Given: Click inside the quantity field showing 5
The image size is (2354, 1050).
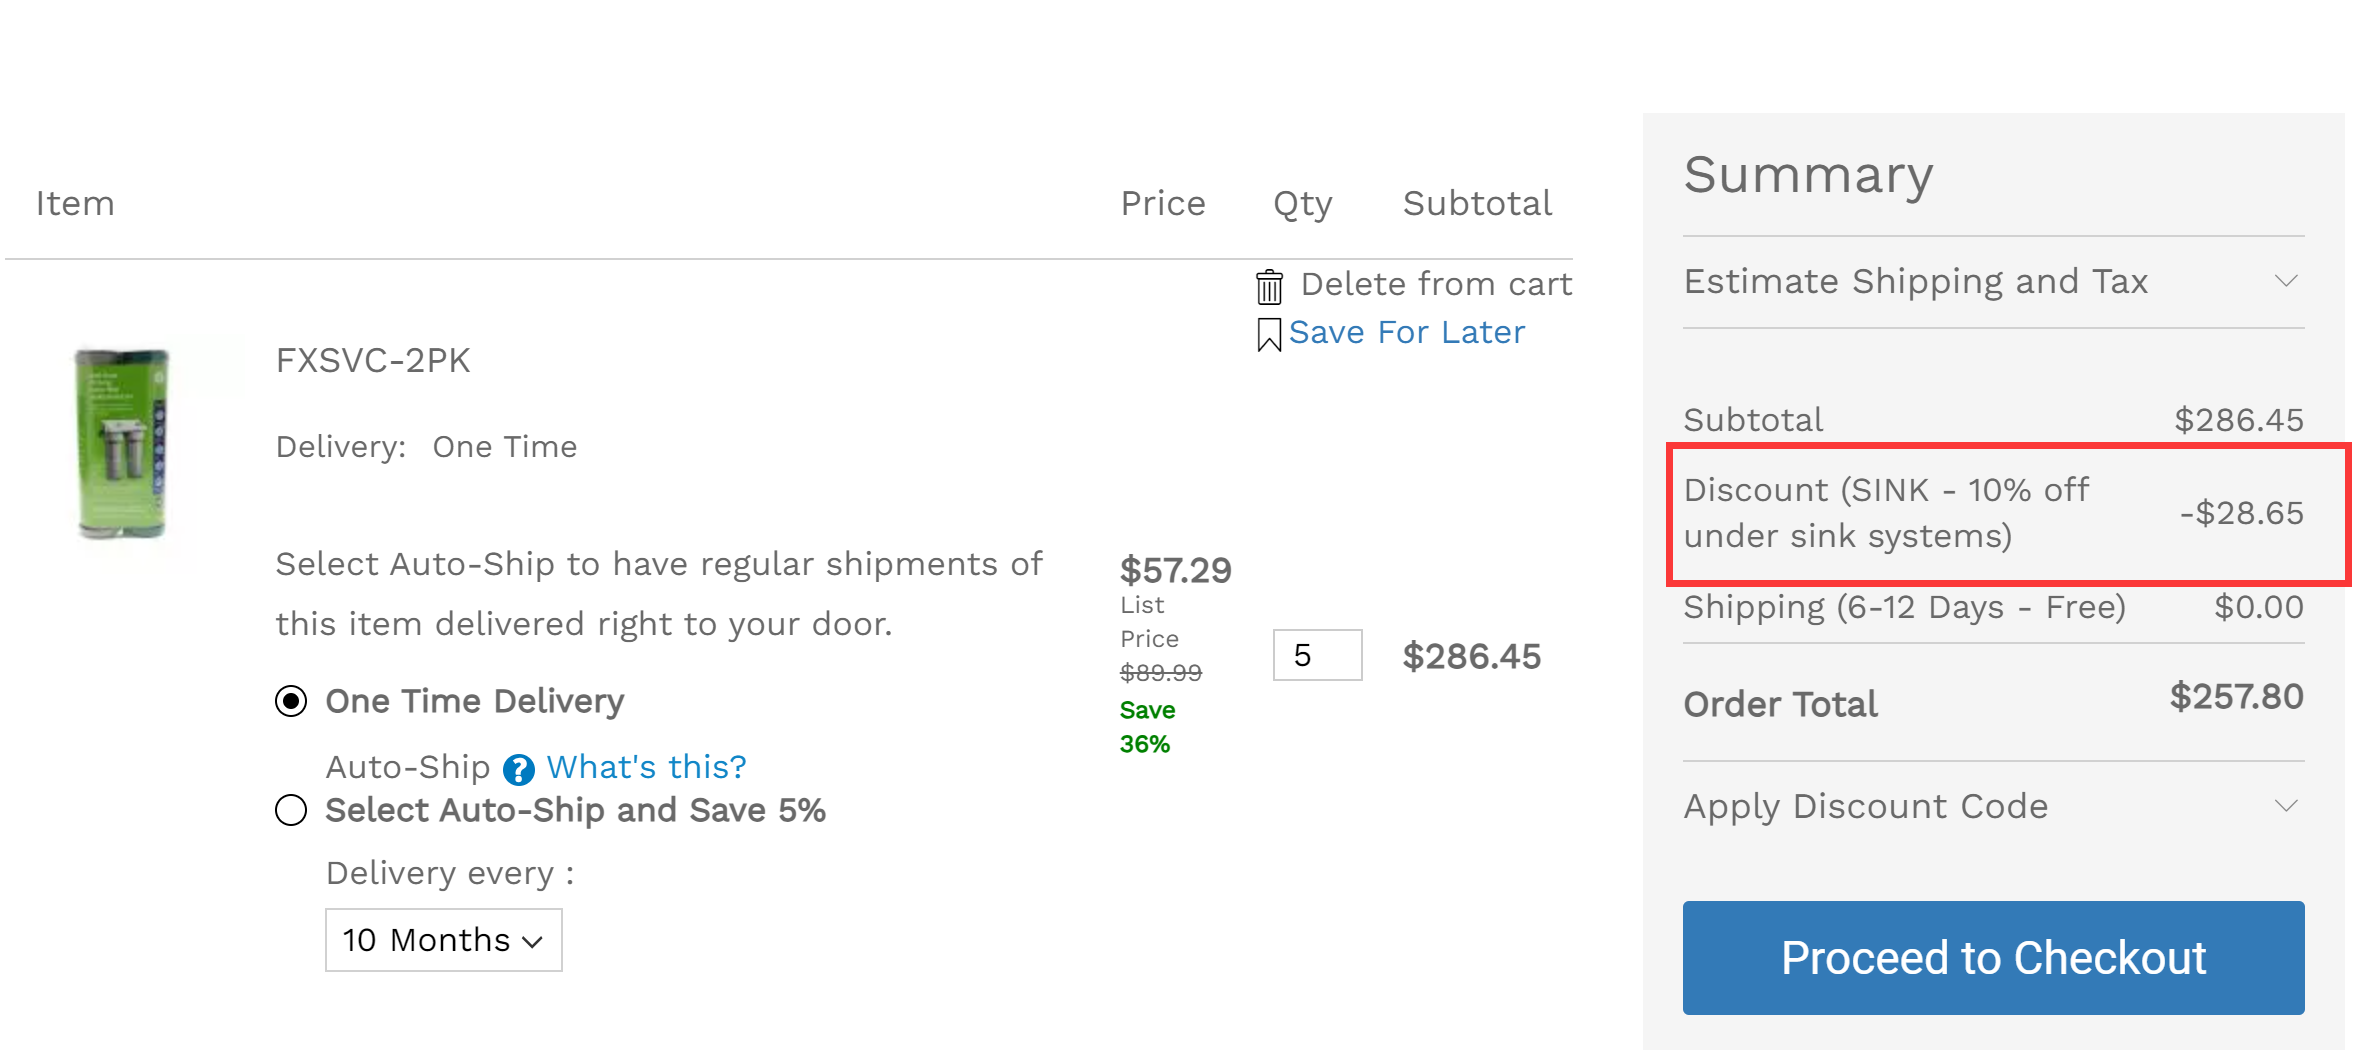Looking at the screenshot, I should pos(1316,655).
